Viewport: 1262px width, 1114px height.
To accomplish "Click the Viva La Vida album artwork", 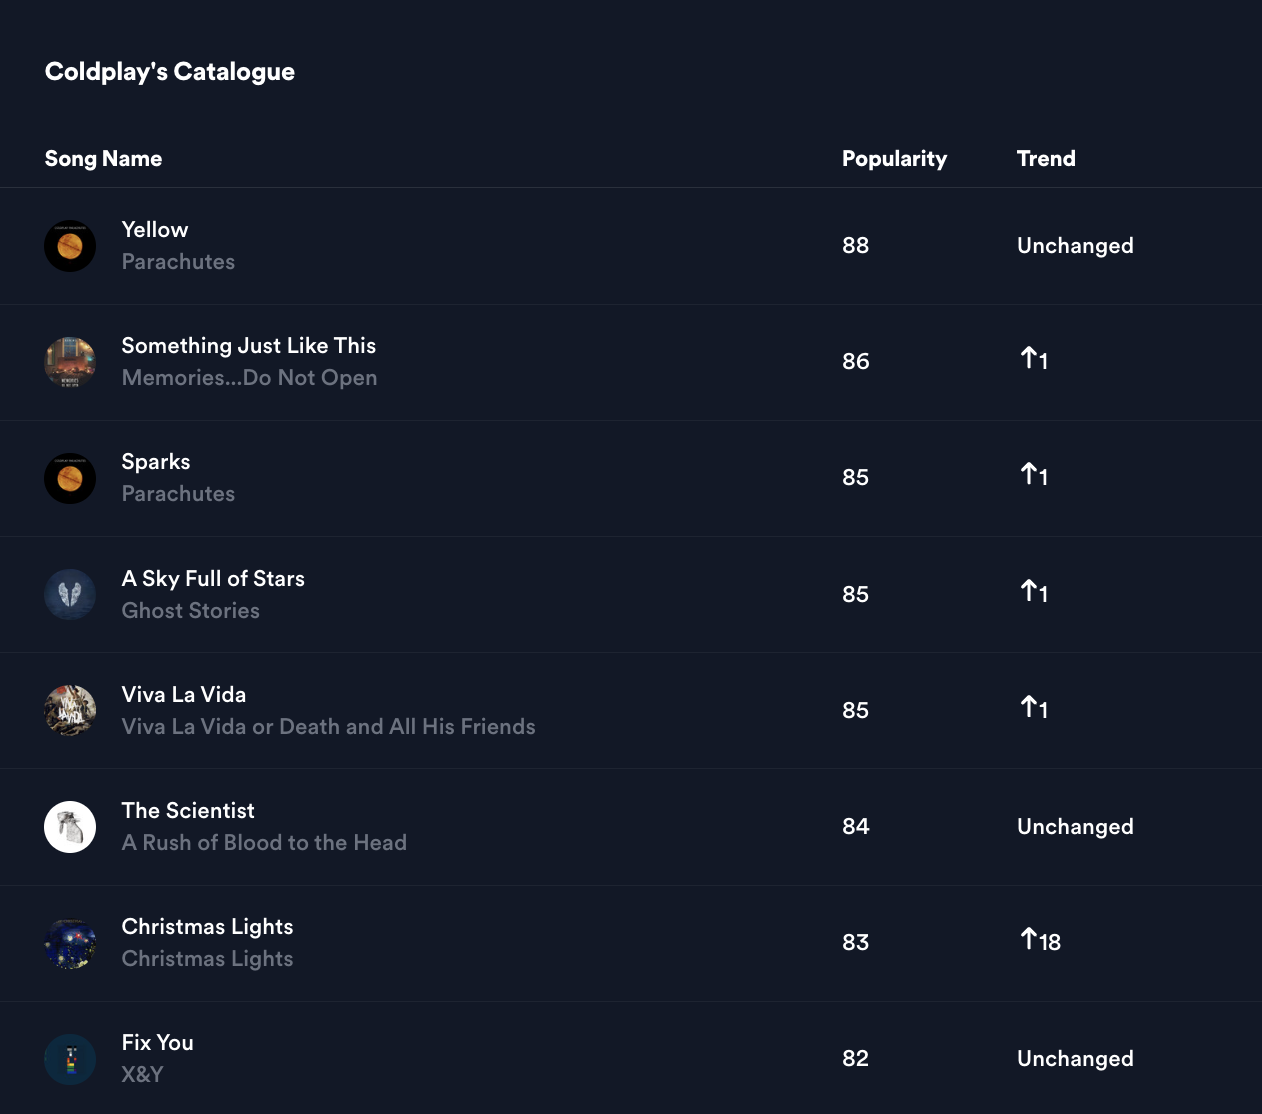I will (x=70, y=710).
